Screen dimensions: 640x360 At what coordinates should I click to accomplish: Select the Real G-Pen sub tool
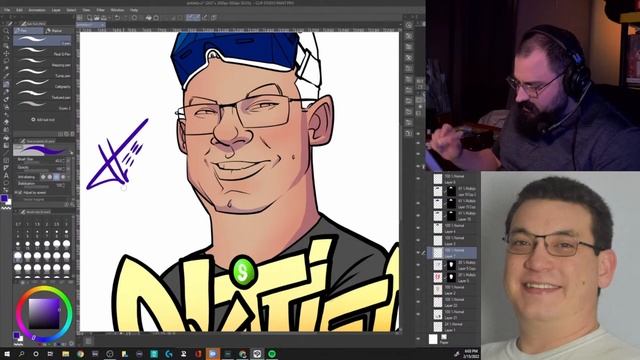pos(42,52)
